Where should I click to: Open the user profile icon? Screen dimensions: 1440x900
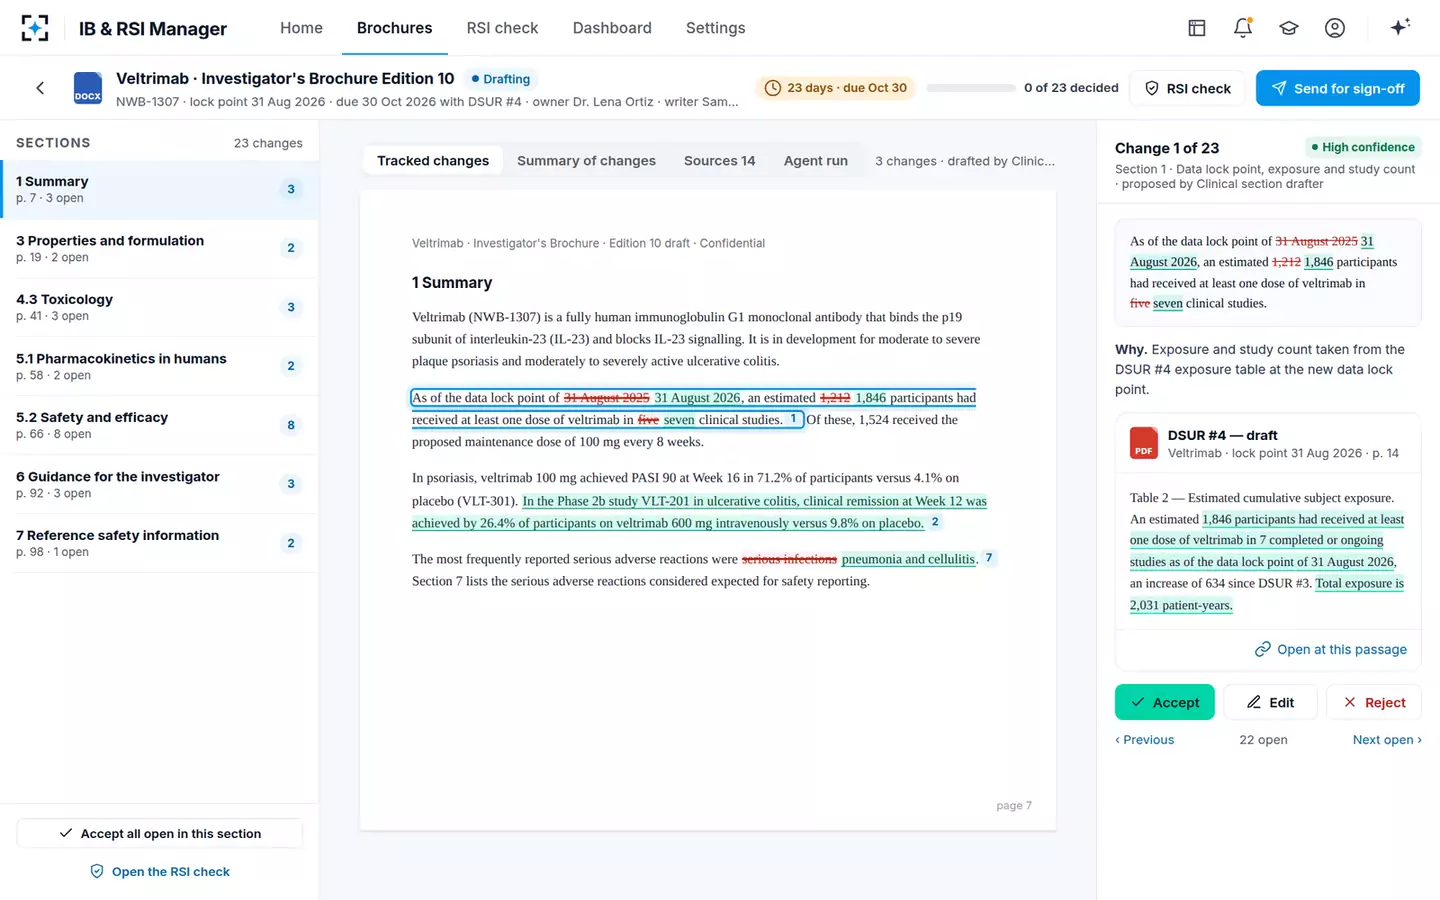(x=1335, y=28)
